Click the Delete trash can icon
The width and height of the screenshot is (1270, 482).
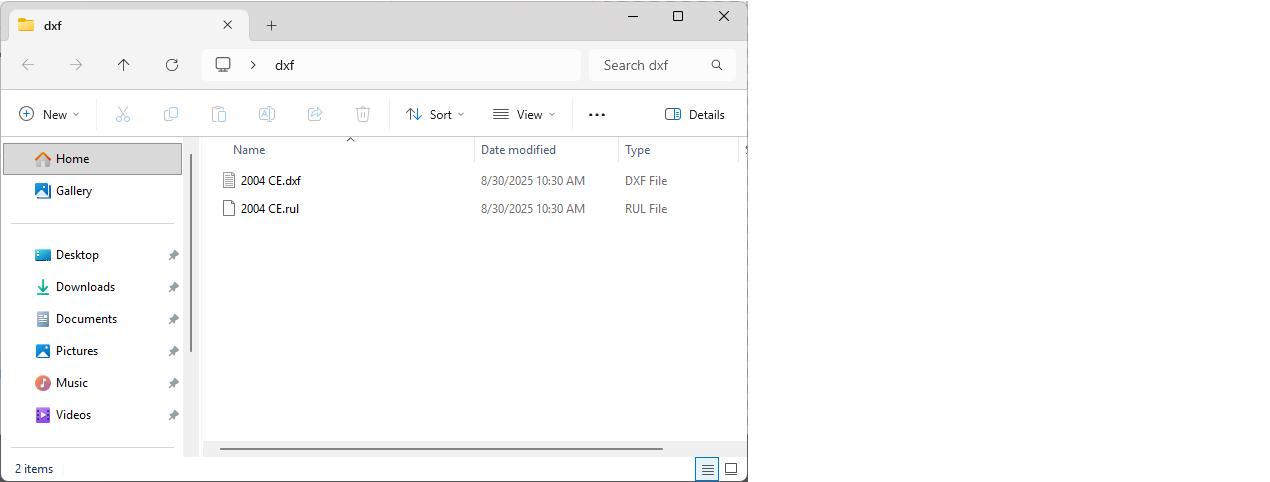click(x=363, y=115)
